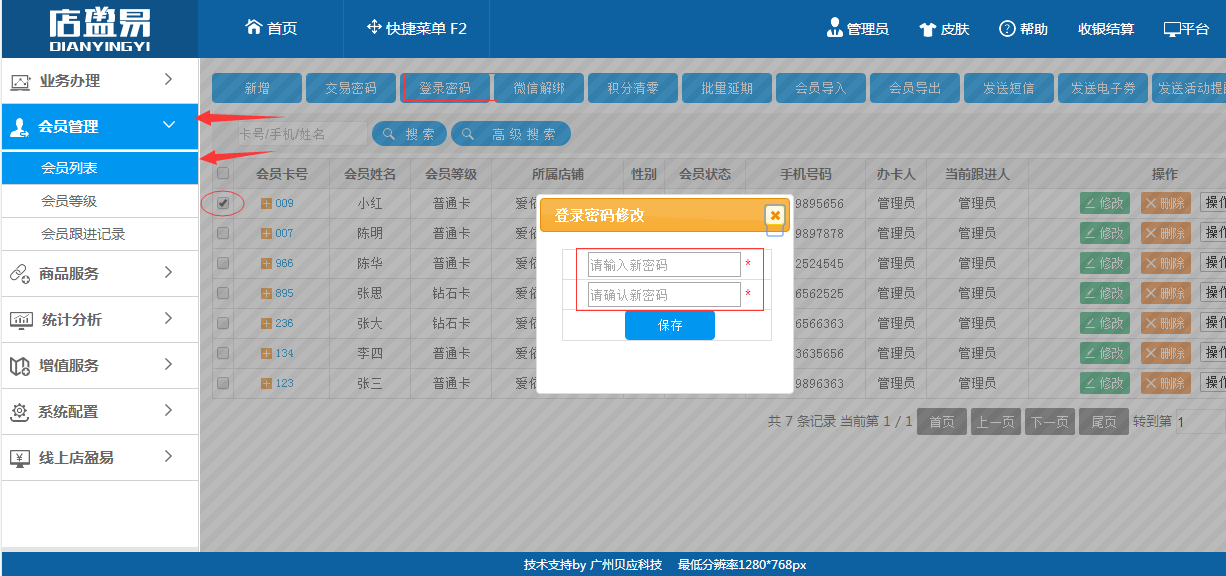1226x576 pixels.
Task: Check the checkbox for member 张思
Action: [223, 293]
